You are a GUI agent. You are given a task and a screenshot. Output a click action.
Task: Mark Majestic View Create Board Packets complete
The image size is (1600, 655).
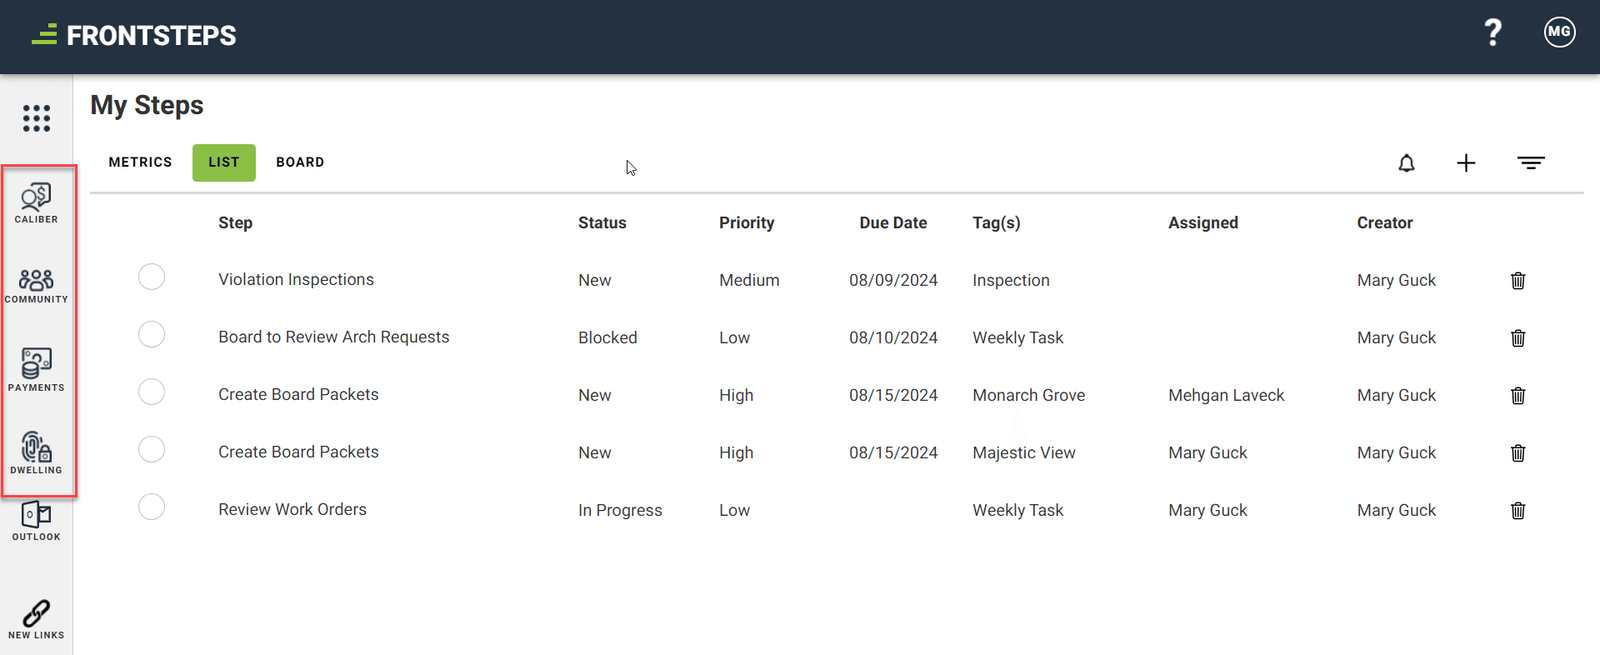click(x=152, y=449)
